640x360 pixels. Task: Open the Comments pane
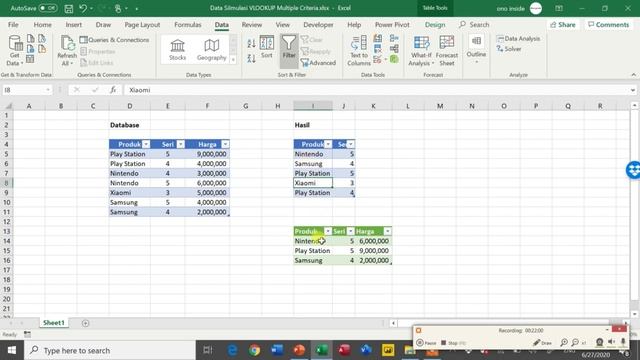tap(608, 24)
